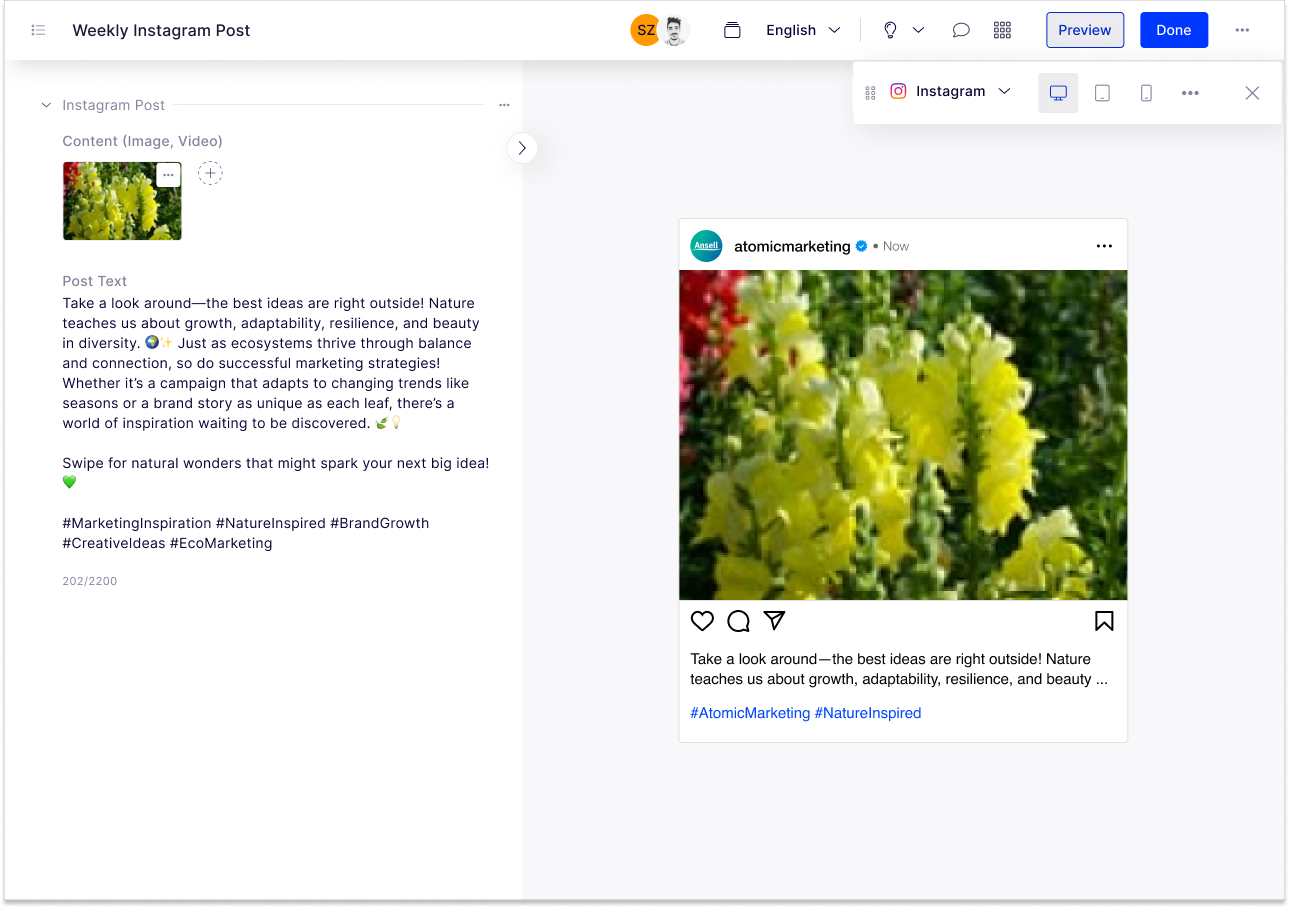Click the Weekly Instagram Post title
The height and width of the screenshot is (908, 1289).
[x=161, y=30]
